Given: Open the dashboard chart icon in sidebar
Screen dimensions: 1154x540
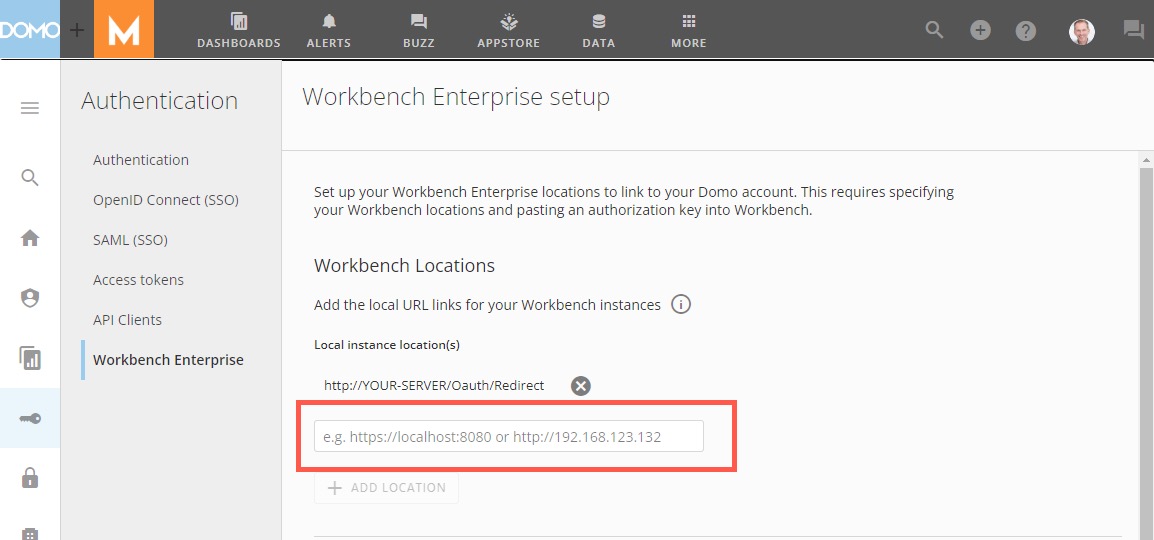Looking at the screenshot, I should point(29,358).
